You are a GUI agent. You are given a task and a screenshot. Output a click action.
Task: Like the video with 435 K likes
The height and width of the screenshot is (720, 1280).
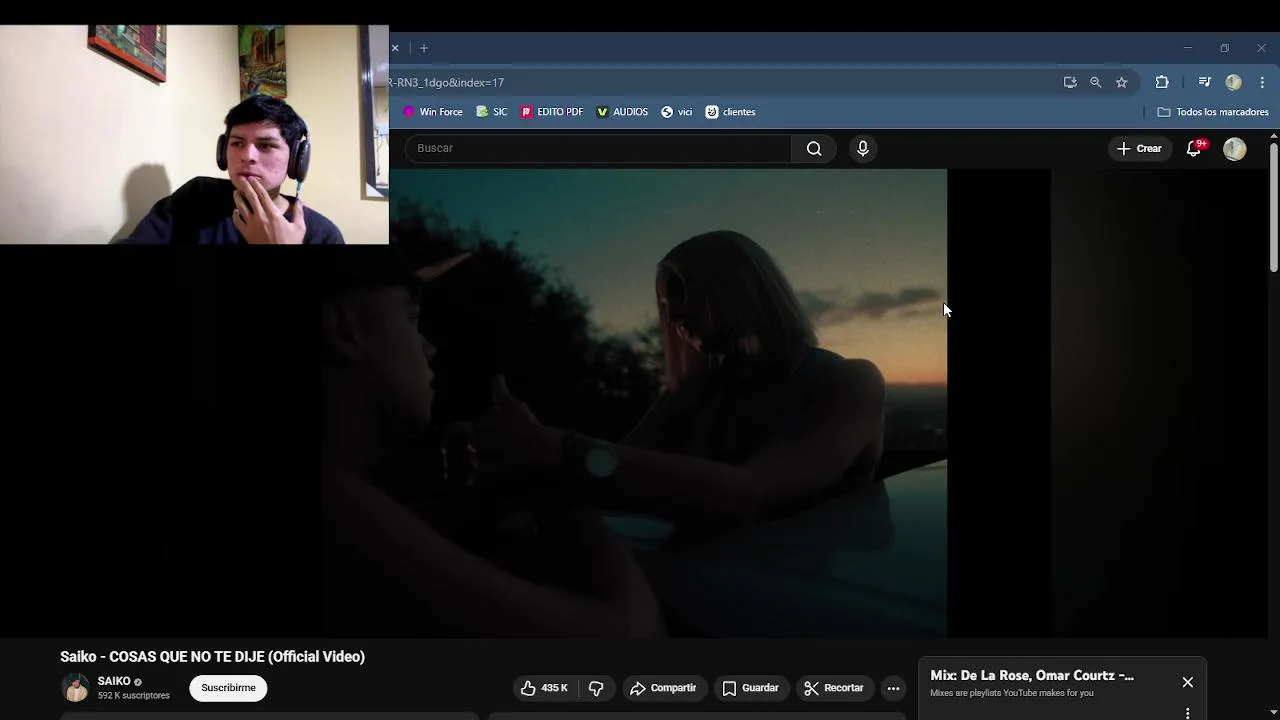coord(544,688)
